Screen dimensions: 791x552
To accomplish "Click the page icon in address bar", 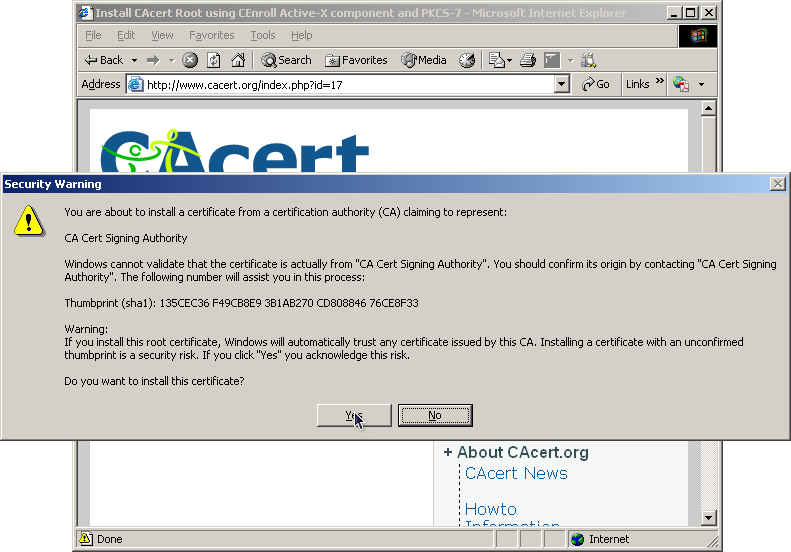I will [x=135, y=84].
